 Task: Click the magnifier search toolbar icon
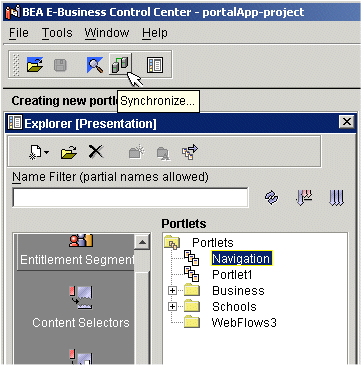[x=95, y=65]
